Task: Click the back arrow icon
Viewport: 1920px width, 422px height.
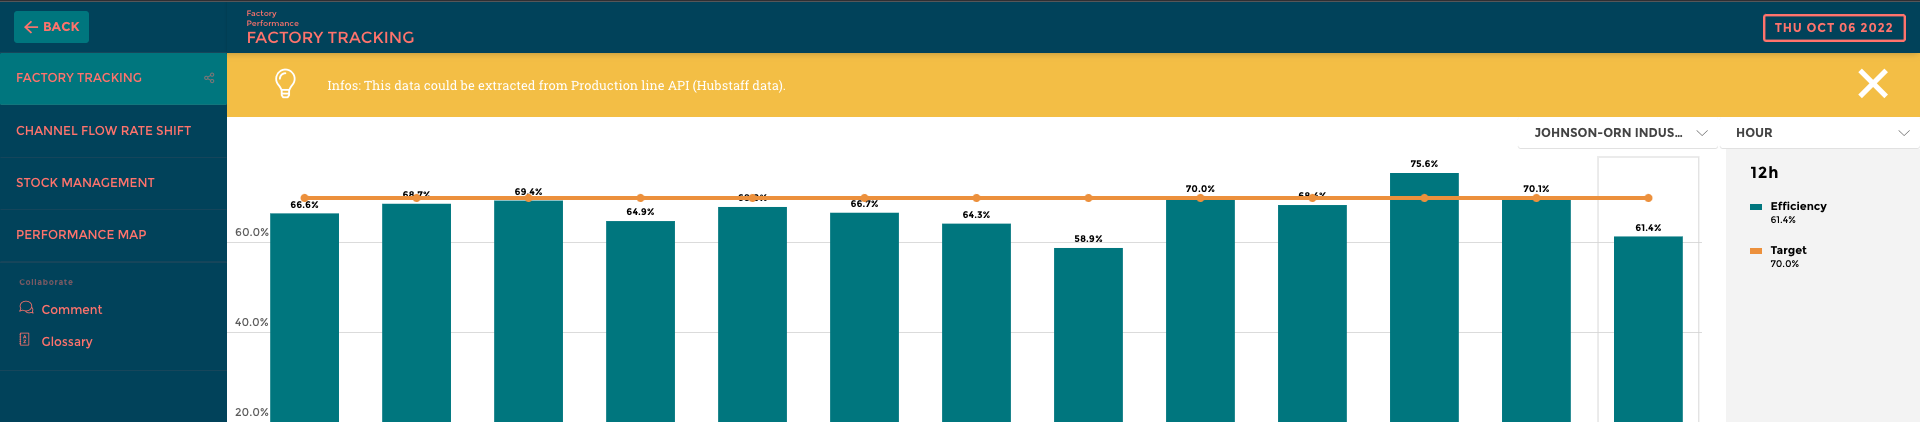Action: click(31, 27)
